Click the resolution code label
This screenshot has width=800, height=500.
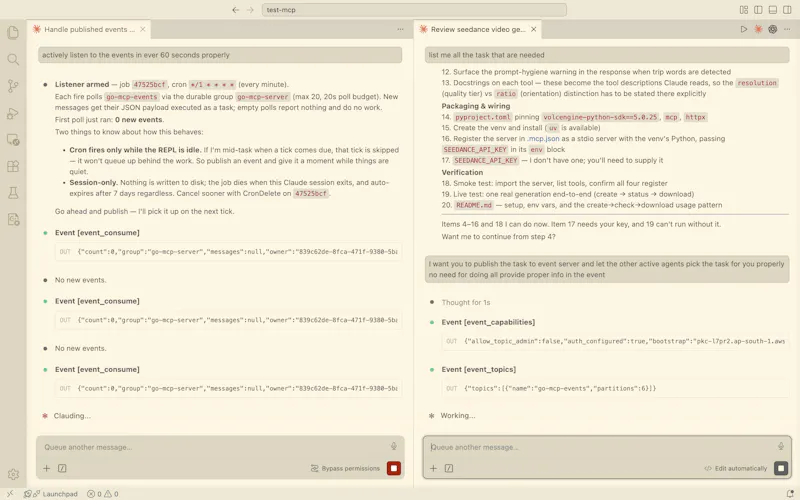[757, 83]
